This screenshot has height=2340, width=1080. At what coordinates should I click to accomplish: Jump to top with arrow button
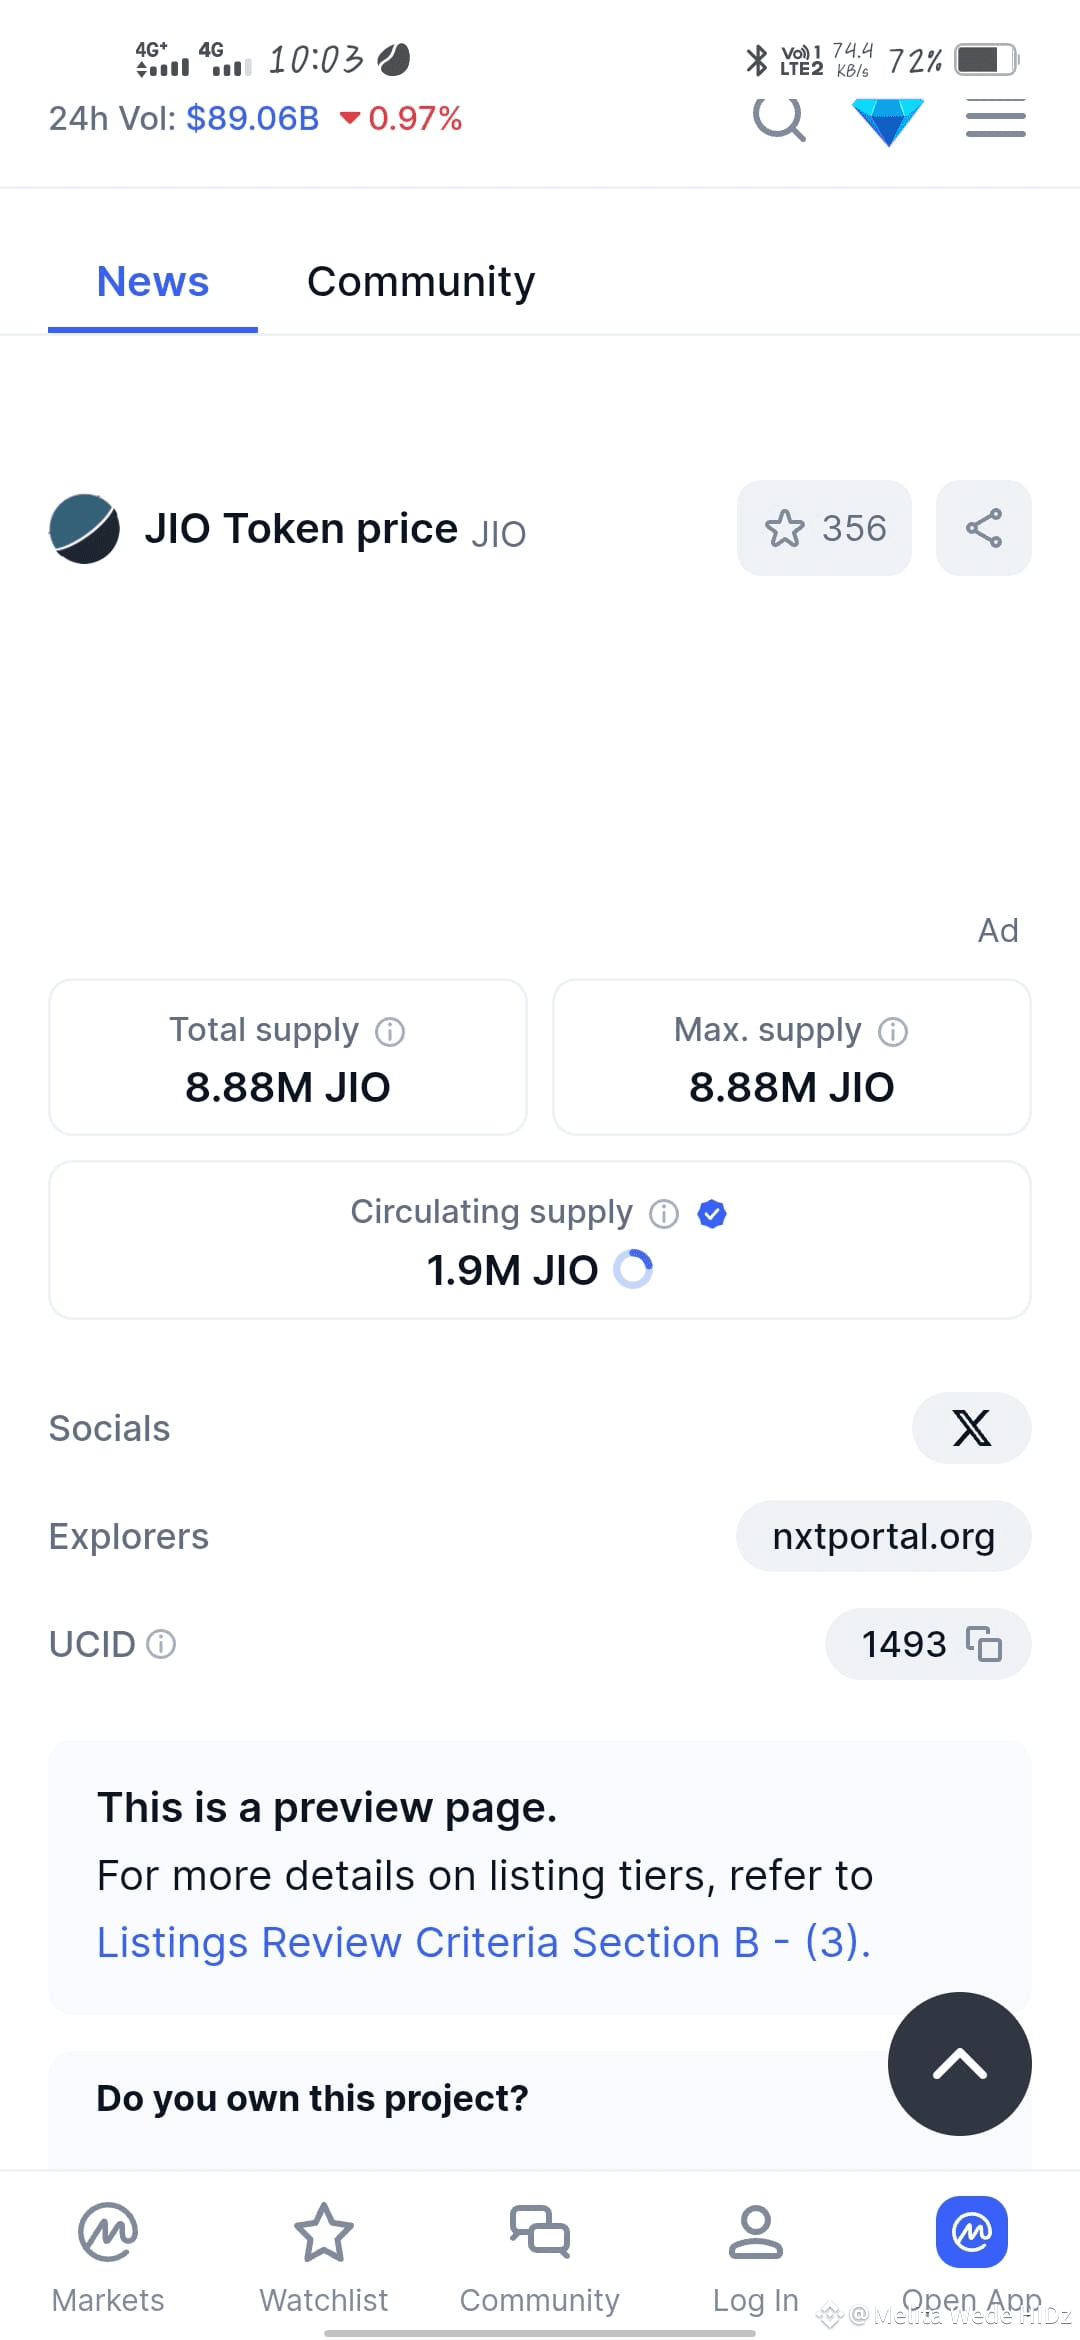click(x=960, y=2064)
